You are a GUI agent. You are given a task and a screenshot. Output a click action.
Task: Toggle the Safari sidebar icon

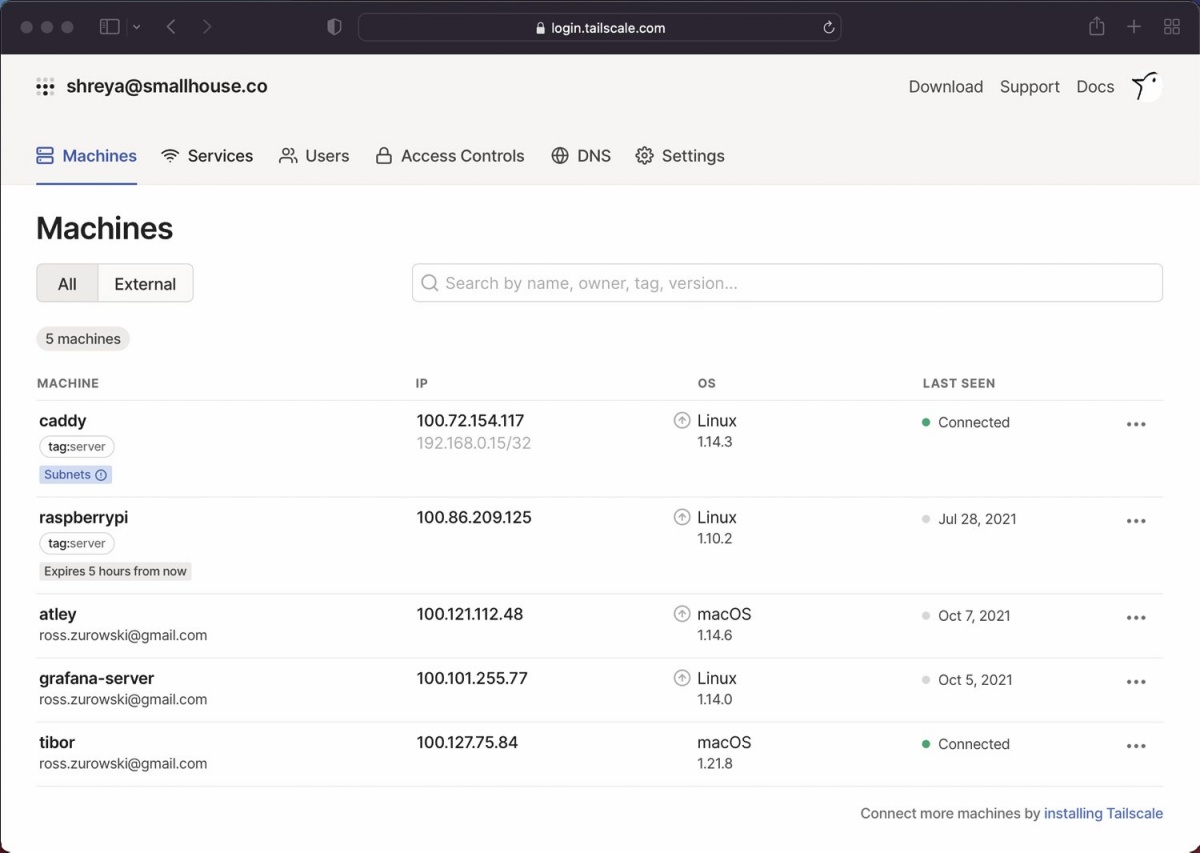pos(110,27)
